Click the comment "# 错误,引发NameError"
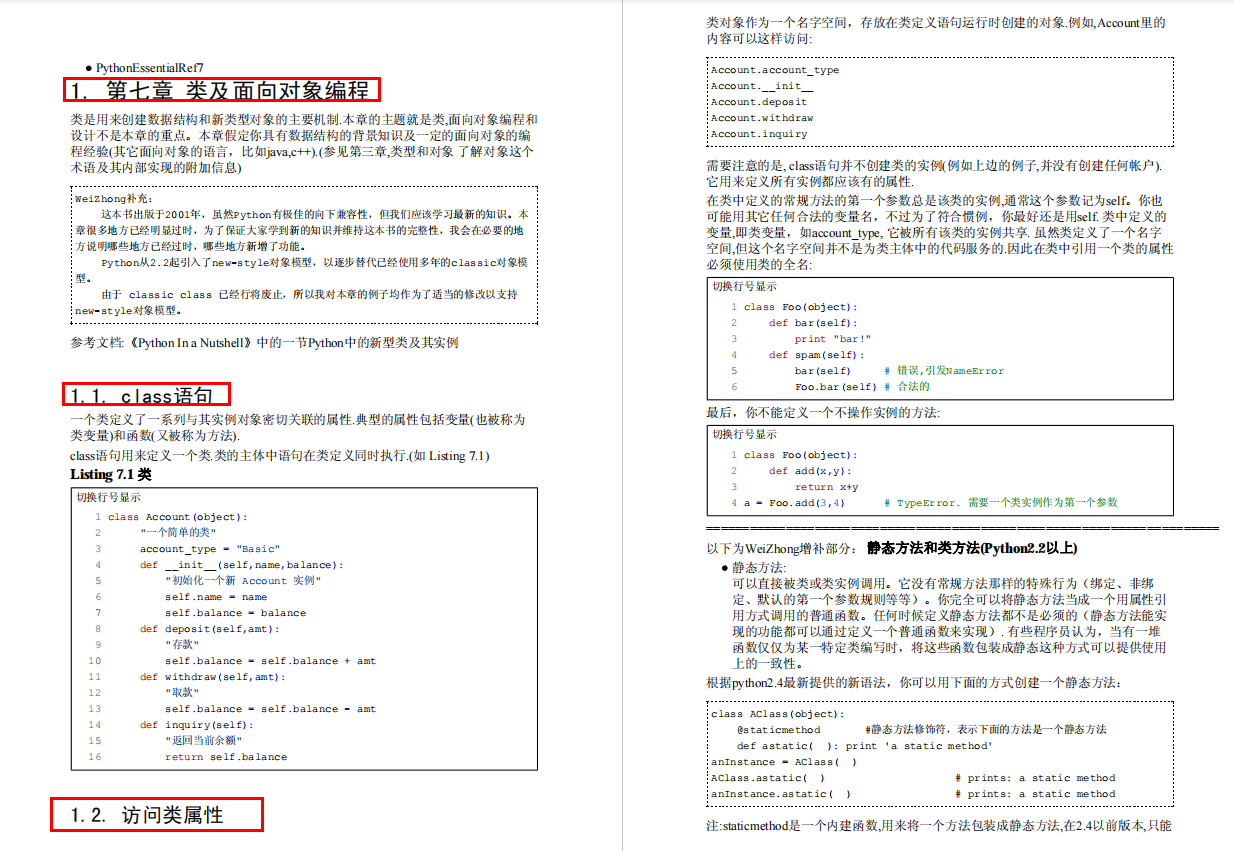This screenshot has height=851, width=1234. tap(944, 371)
